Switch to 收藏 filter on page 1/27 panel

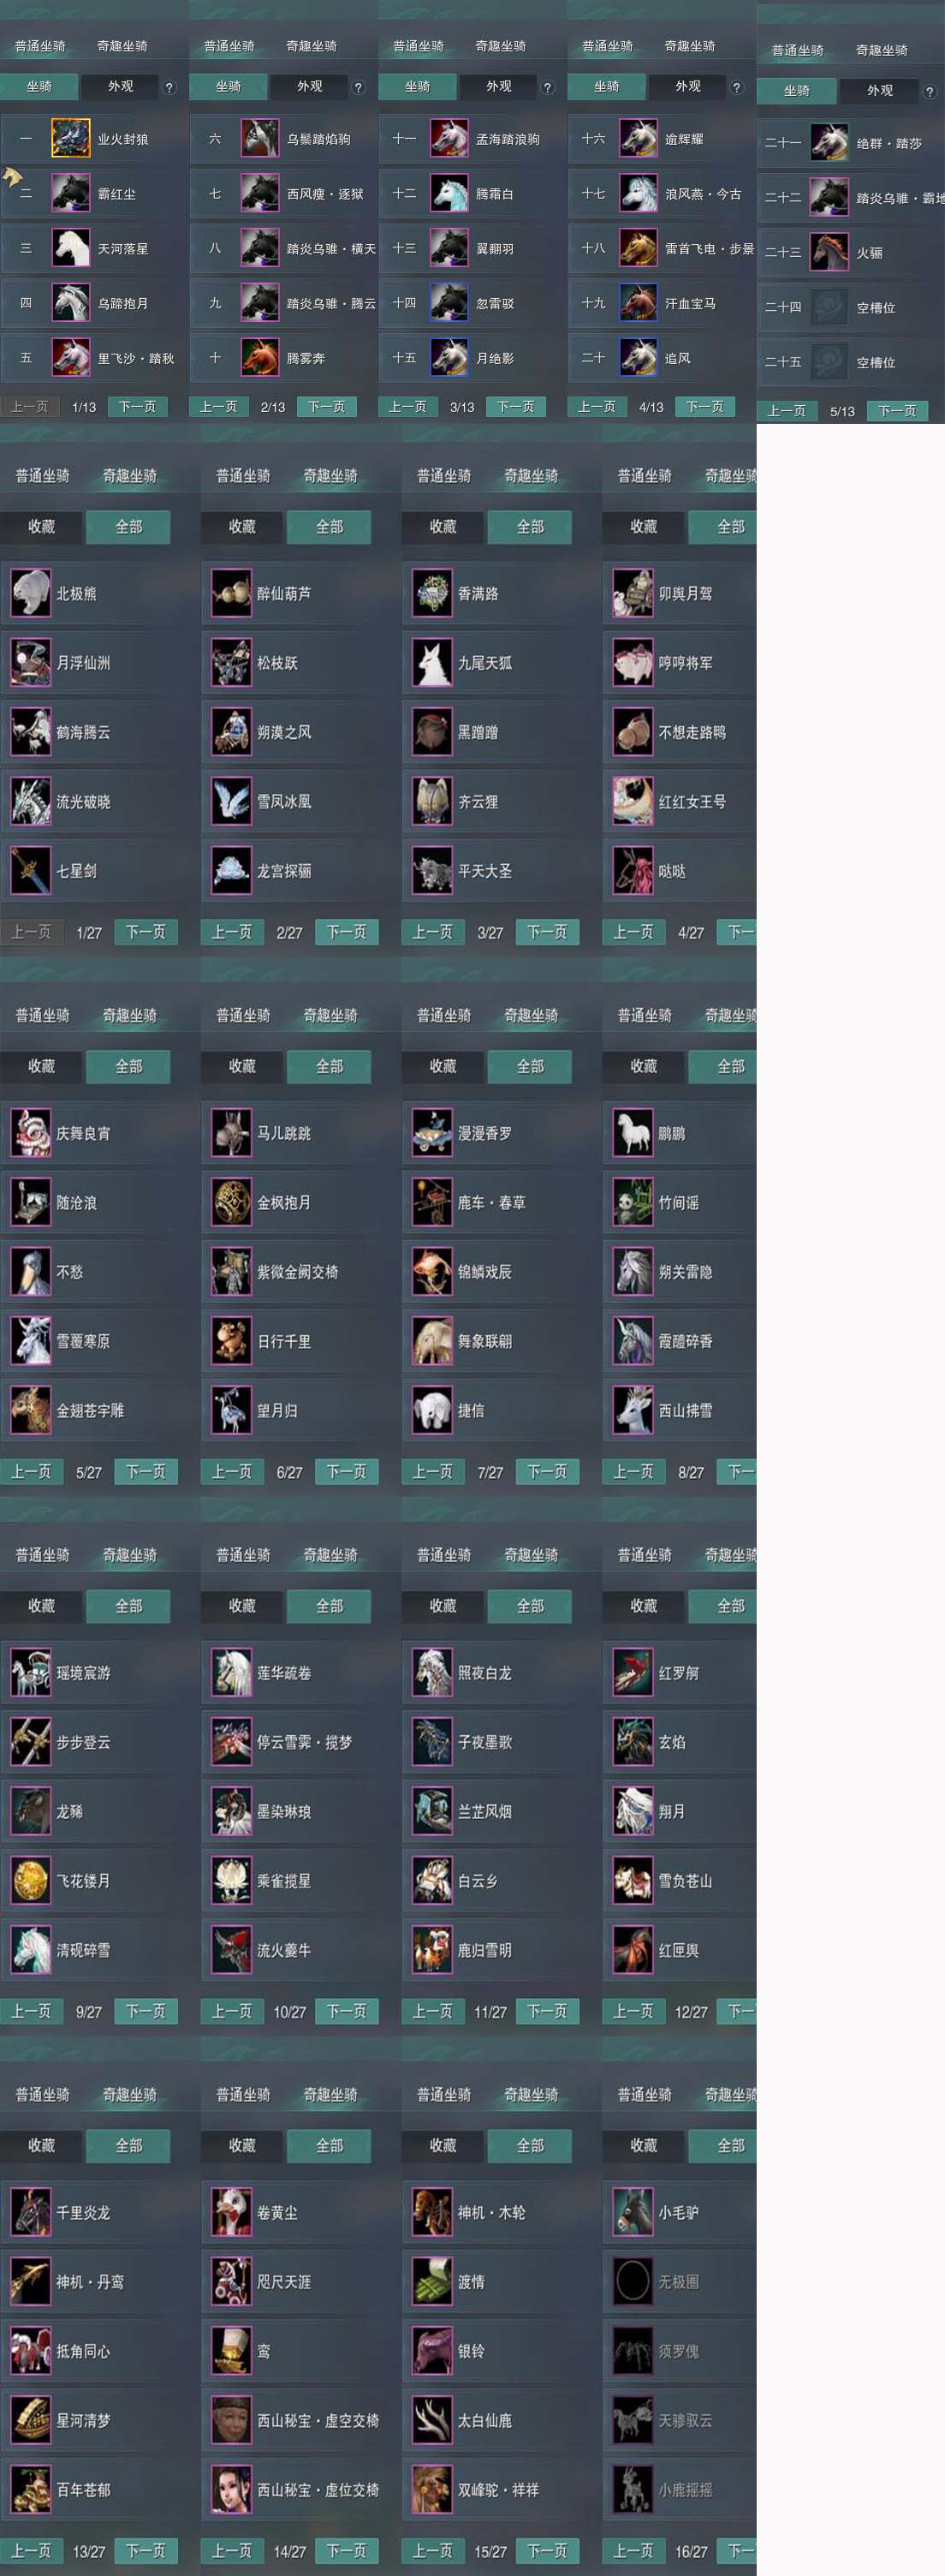coord(41,527)
